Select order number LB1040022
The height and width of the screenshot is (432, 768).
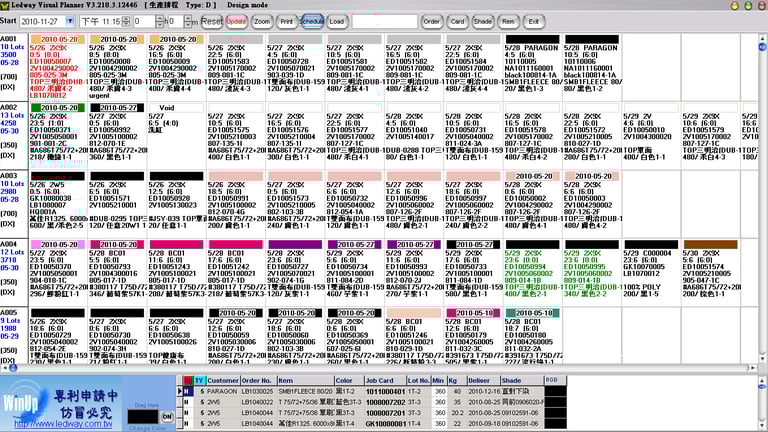tap(258, 402)
